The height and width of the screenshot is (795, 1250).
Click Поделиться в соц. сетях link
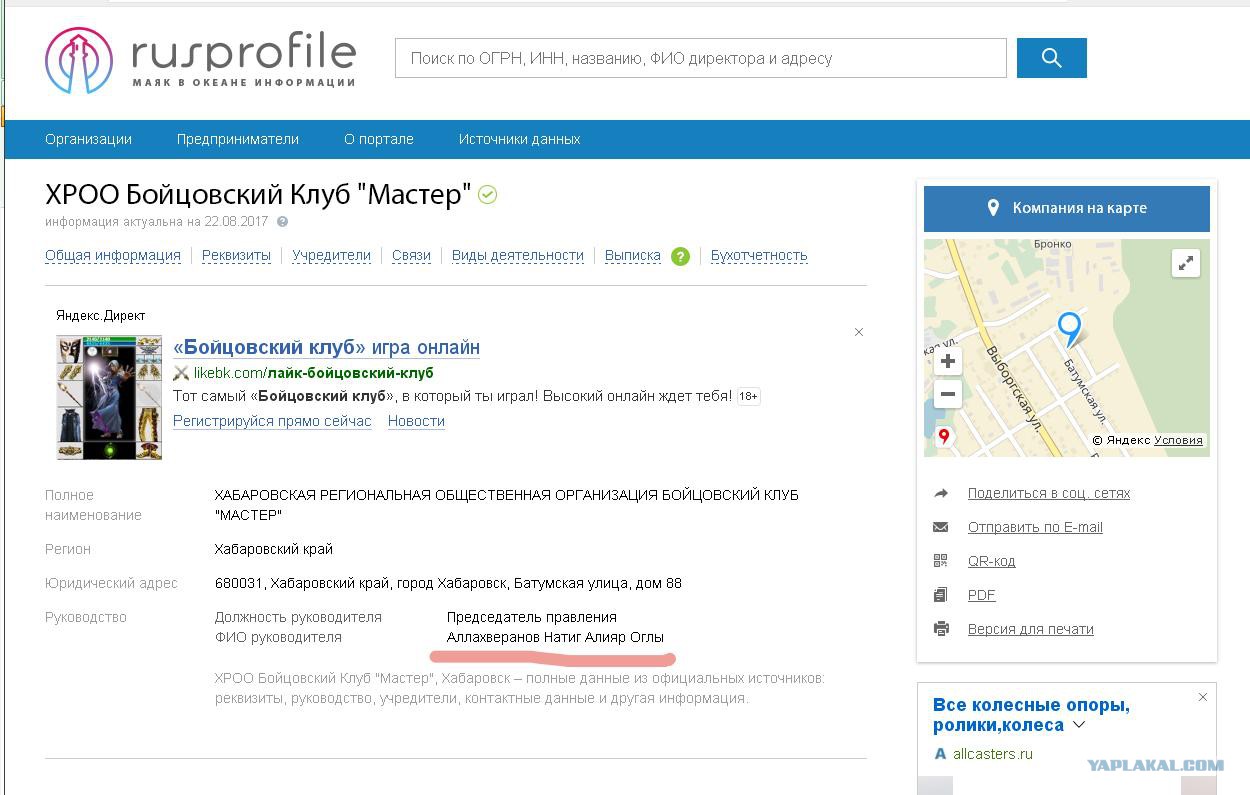1049,493
